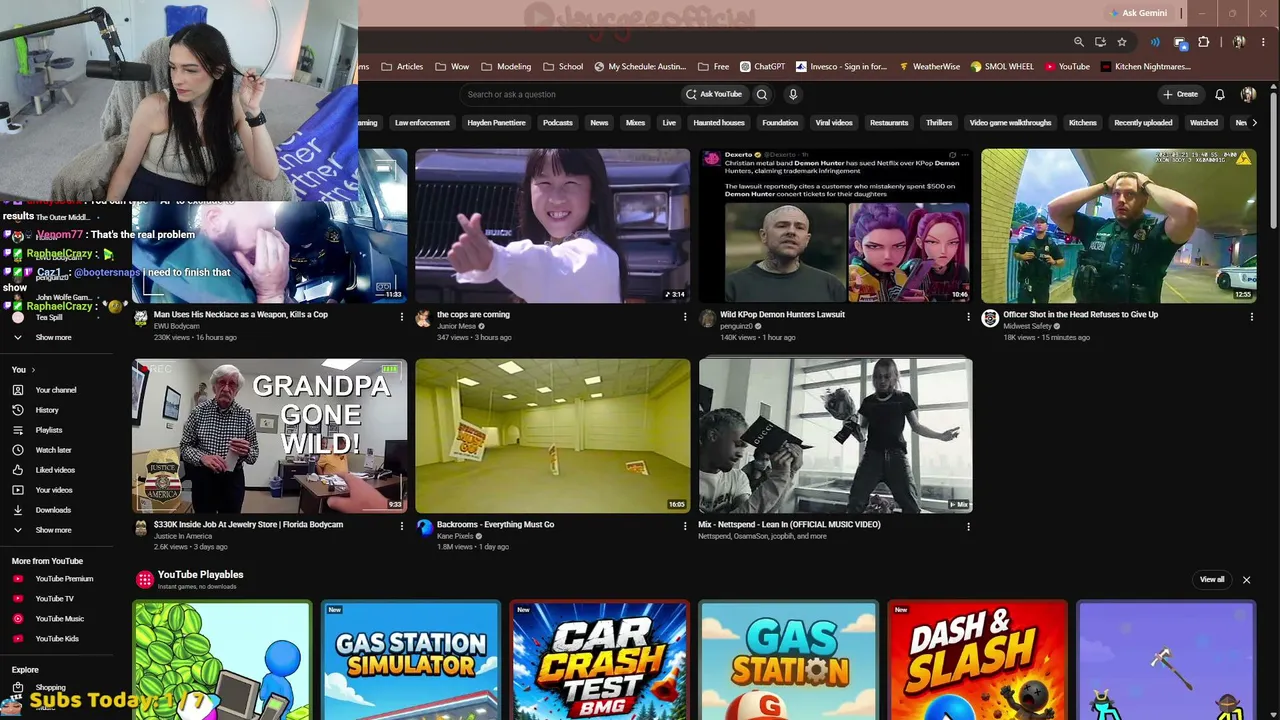
Task: Open the Modeling bookmarks folder
Action: coord(507,67)
